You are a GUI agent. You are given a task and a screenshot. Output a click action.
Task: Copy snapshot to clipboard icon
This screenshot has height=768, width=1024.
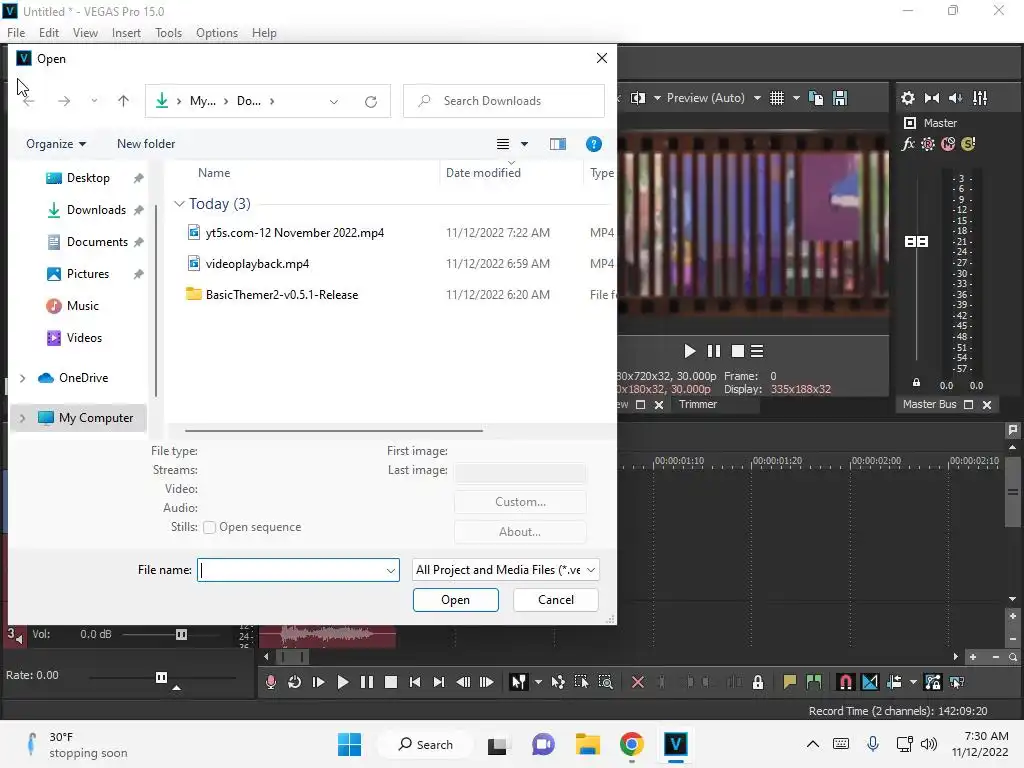click(x=816, y=98)
